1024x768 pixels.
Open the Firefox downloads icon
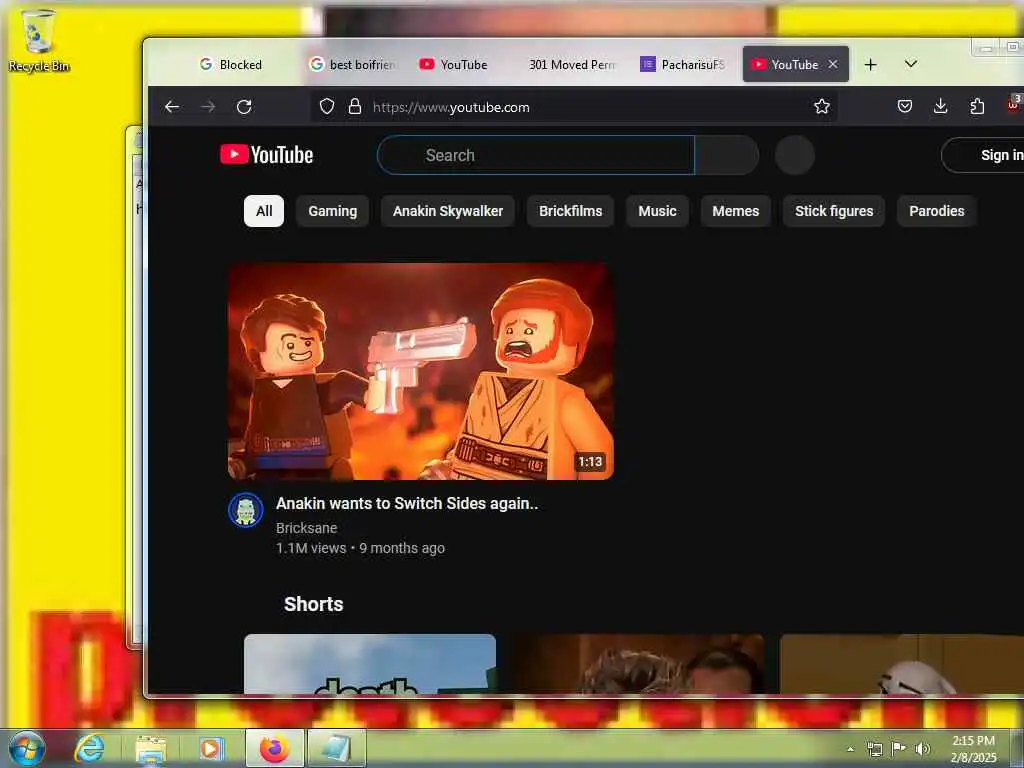(940, 106)
